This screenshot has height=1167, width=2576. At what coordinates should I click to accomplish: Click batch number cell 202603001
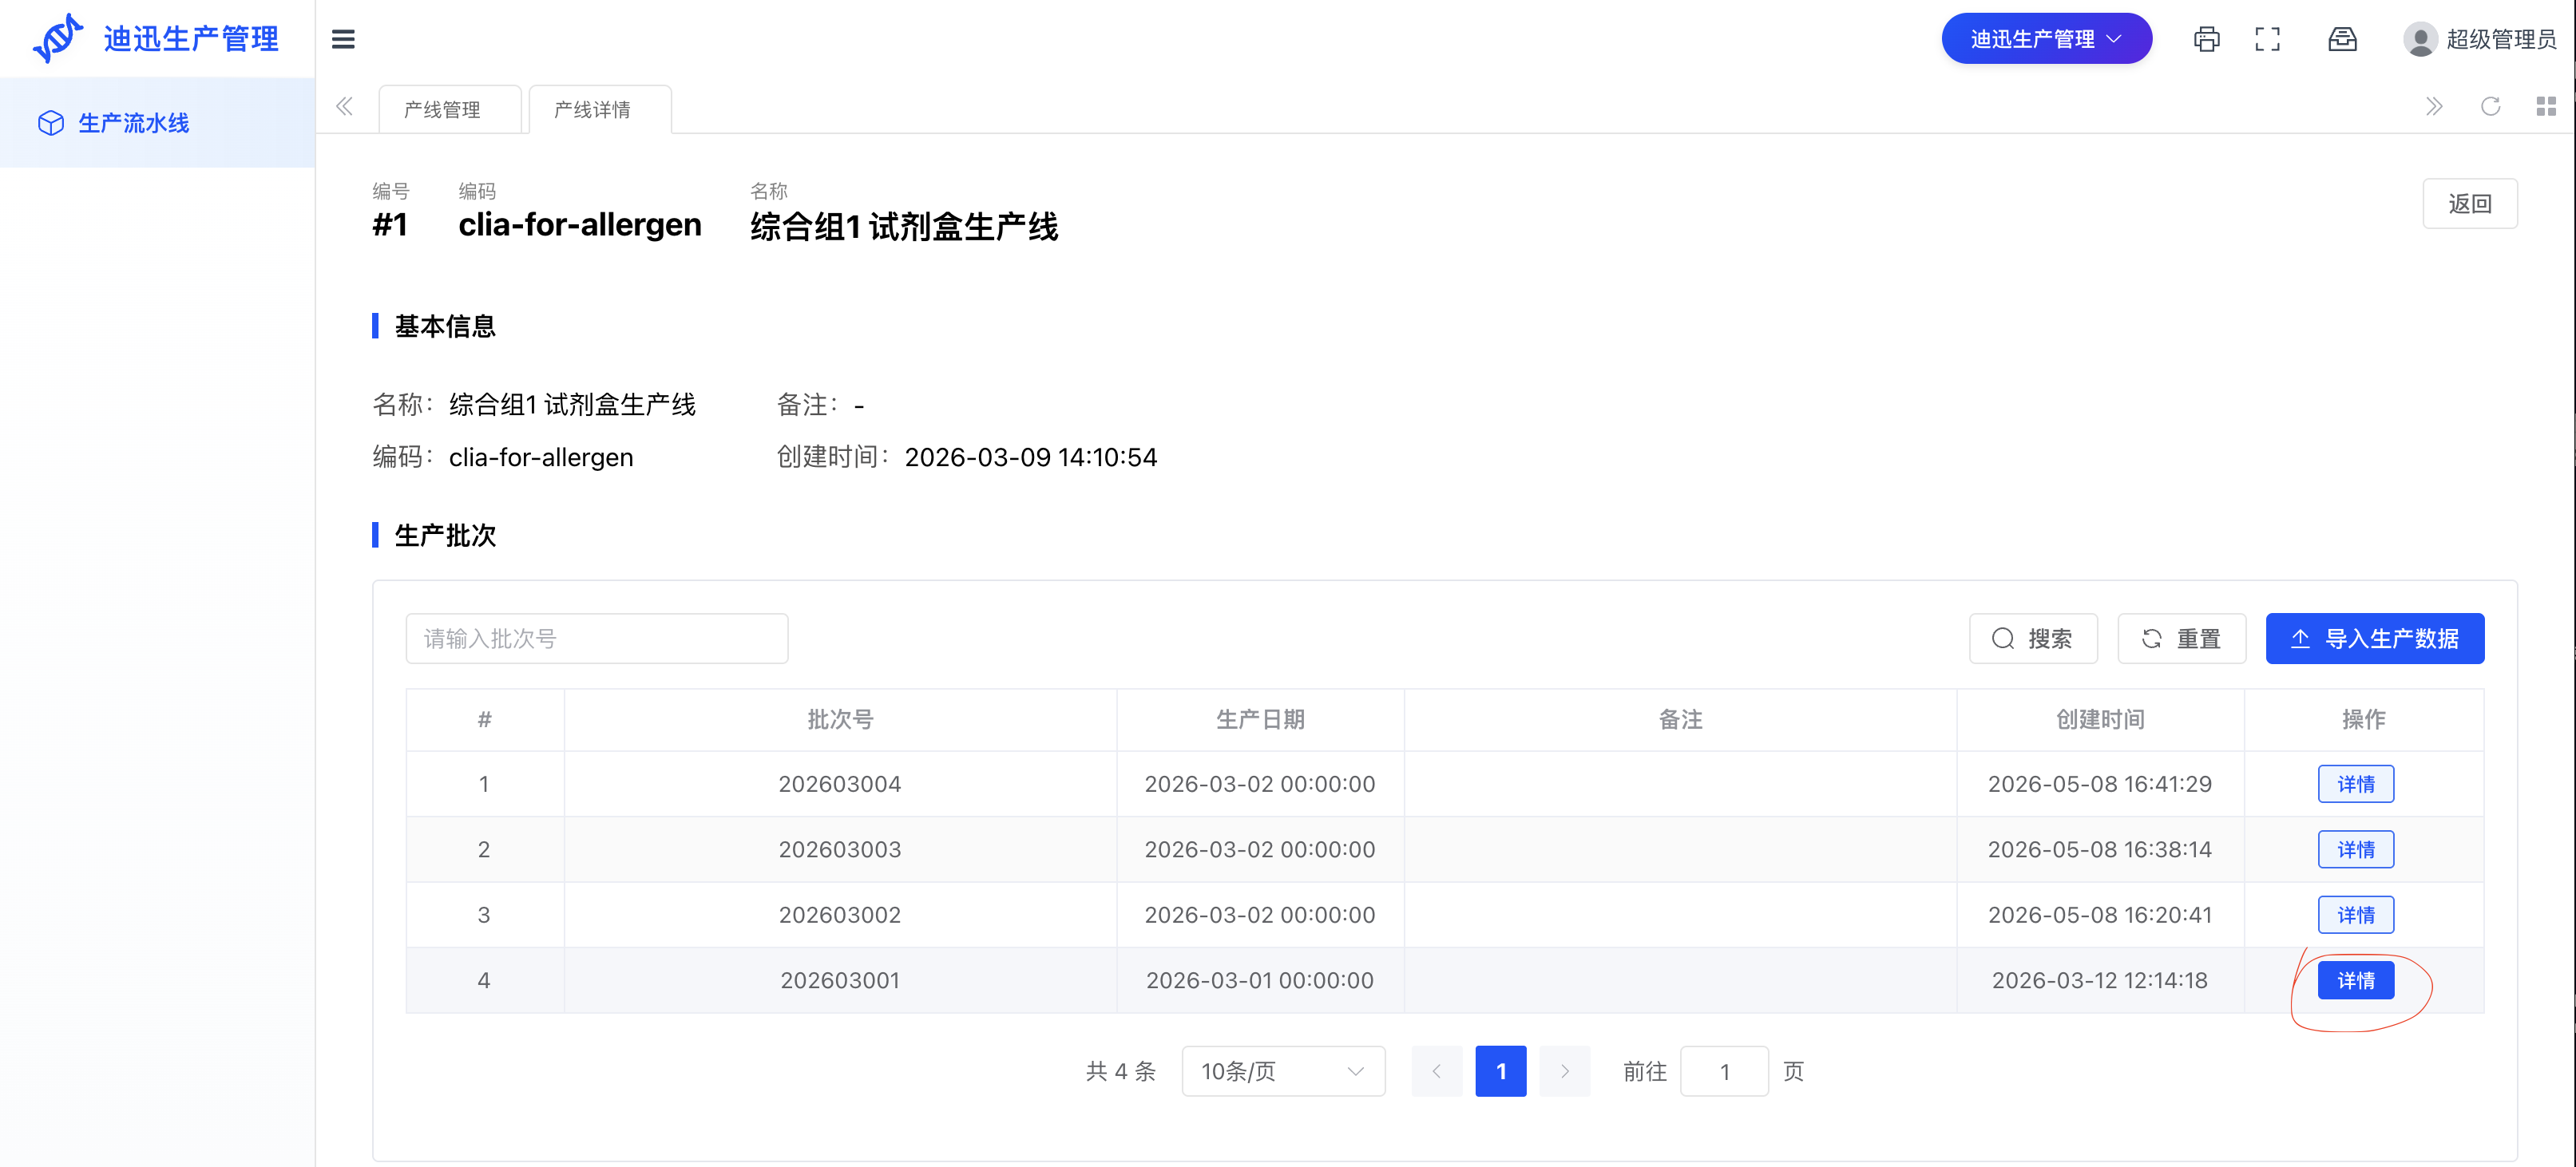pyautogui.click(x=840, y=980)
